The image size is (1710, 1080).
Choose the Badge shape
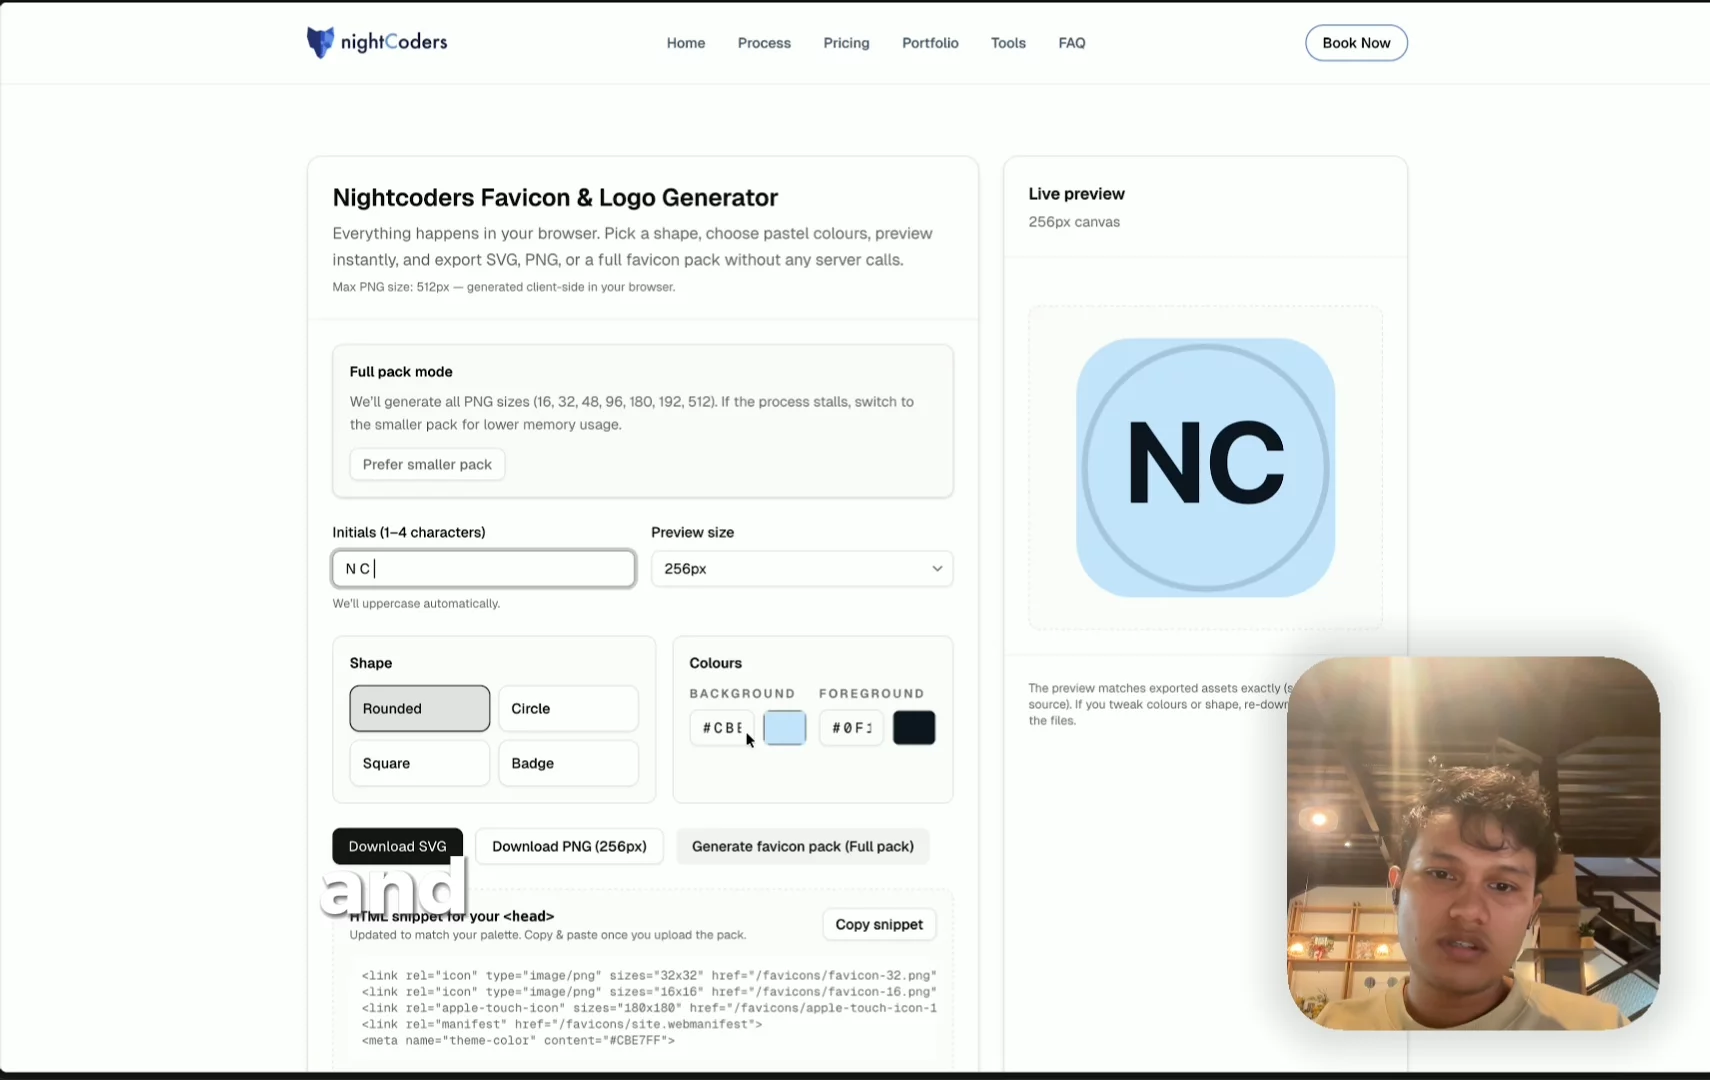(x=567, y=763)
